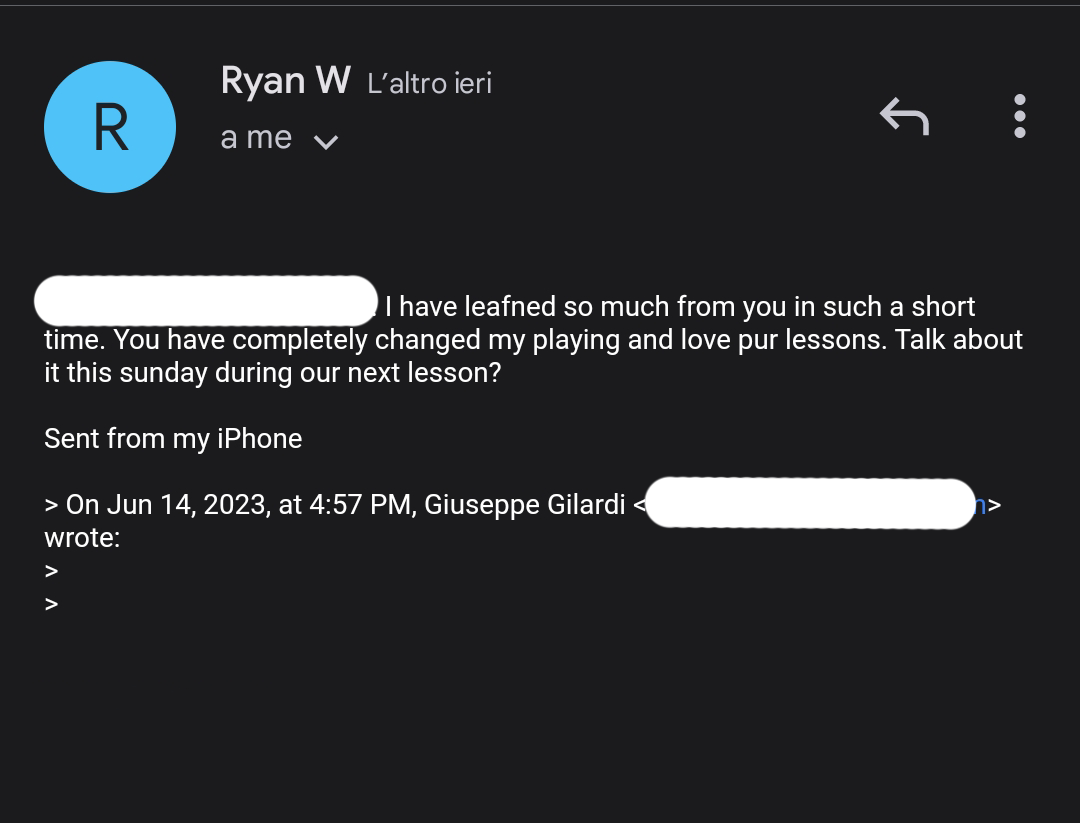This screenshot has height=823, width=1080.
Task: Click the "On Jun 14, 2023" quoted date
Action: click(x=167, y=505)
